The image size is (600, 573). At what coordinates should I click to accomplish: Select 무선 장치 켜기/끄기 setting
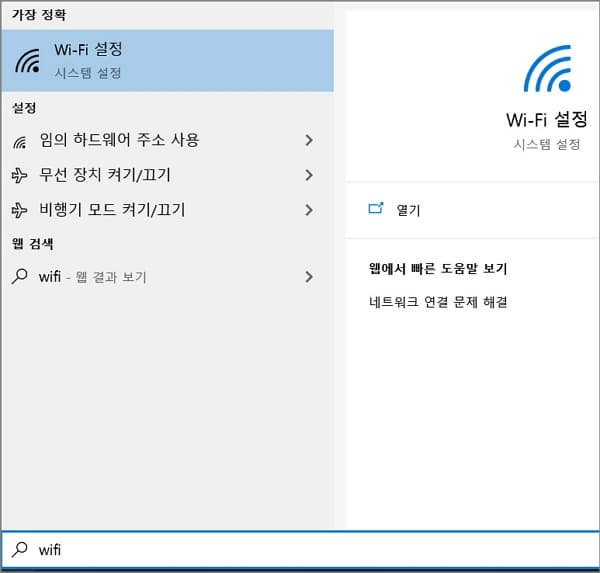167,175
